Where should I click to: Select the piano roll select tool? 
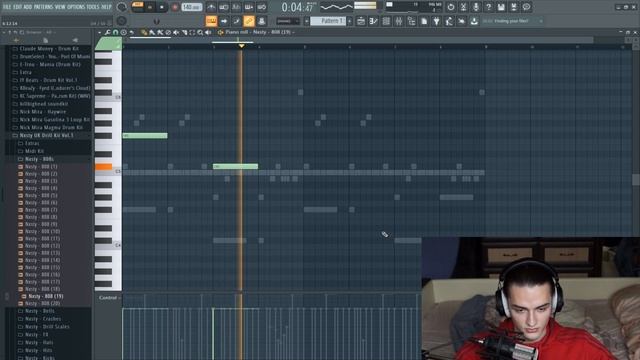click(192, 32)
